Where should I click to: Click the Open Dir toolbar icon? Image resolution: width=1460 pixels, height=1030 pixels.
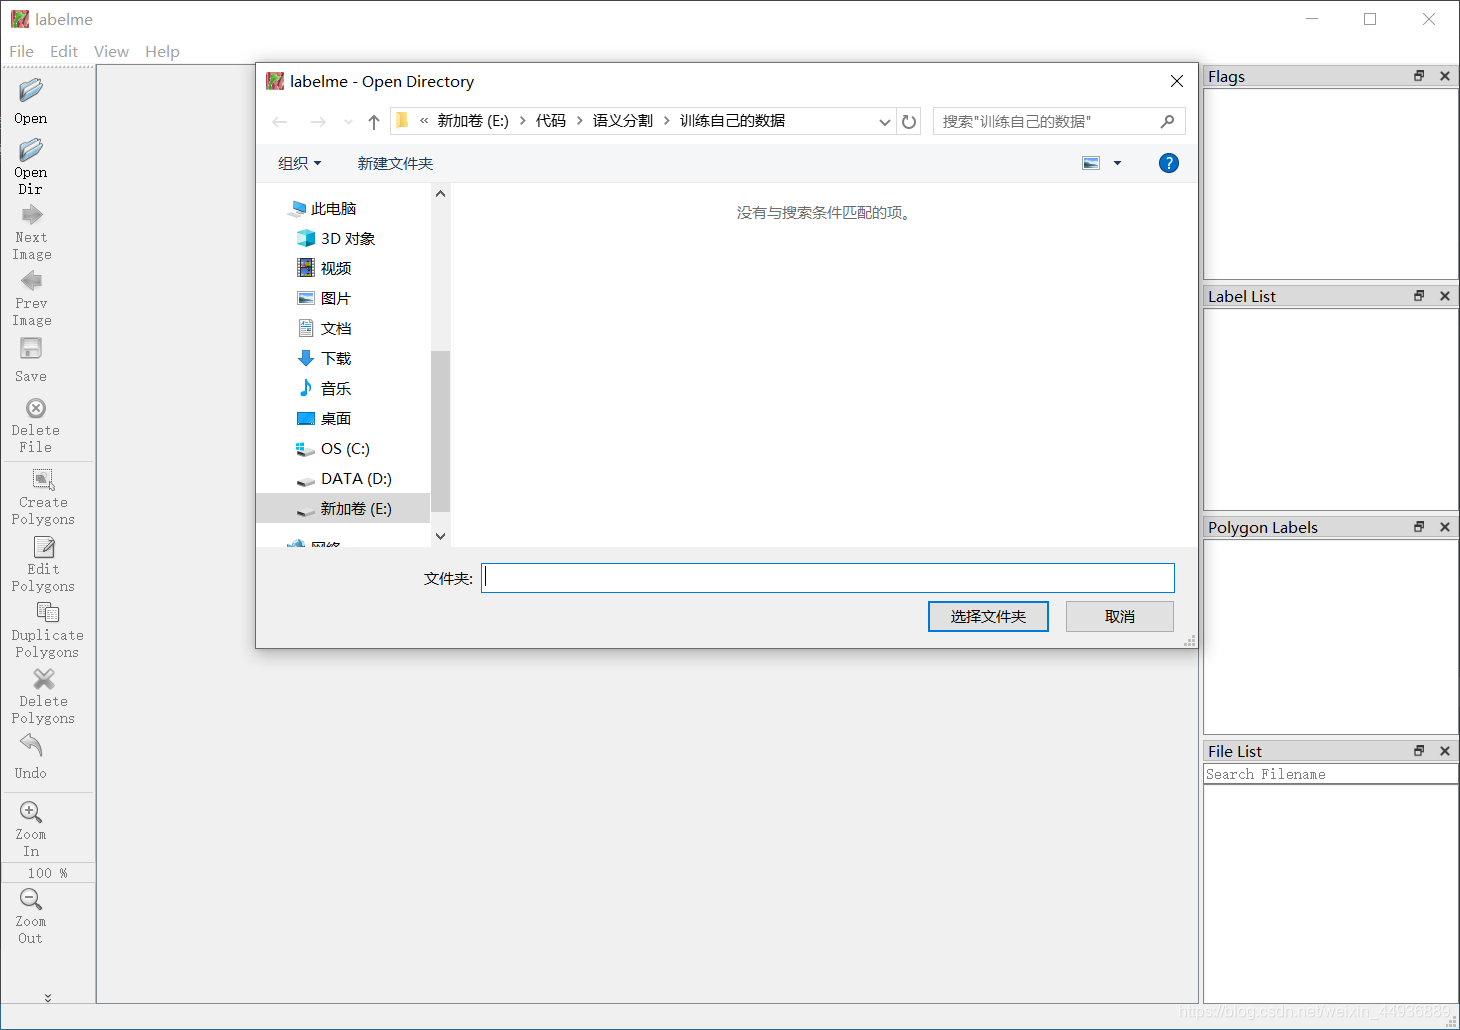point(31,150)
